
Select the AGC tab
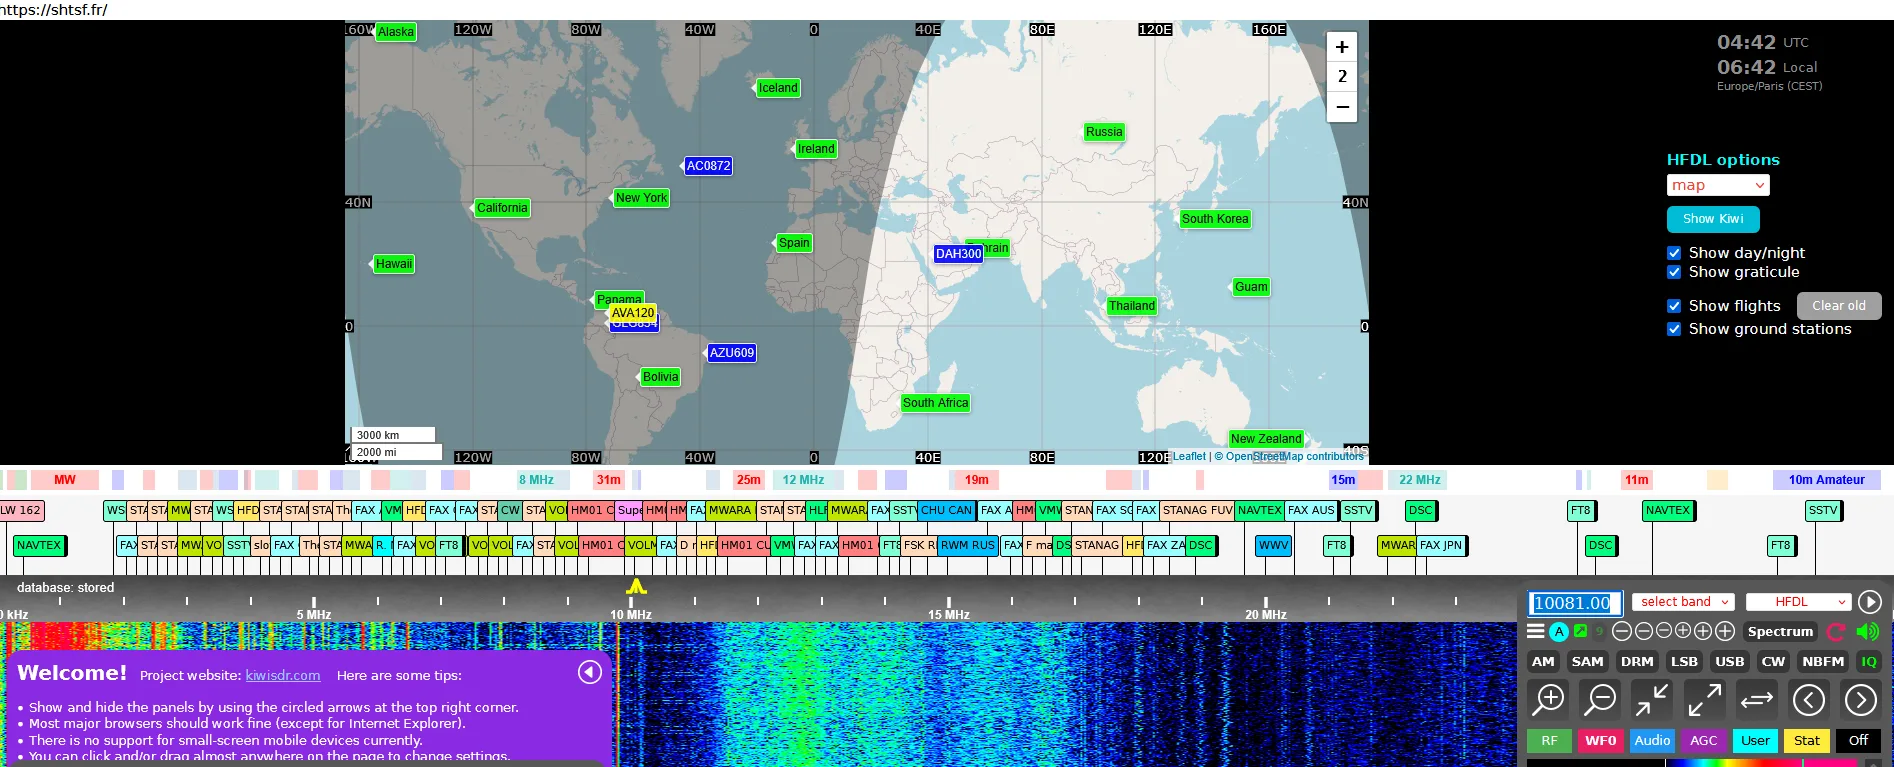point(1703,741)
